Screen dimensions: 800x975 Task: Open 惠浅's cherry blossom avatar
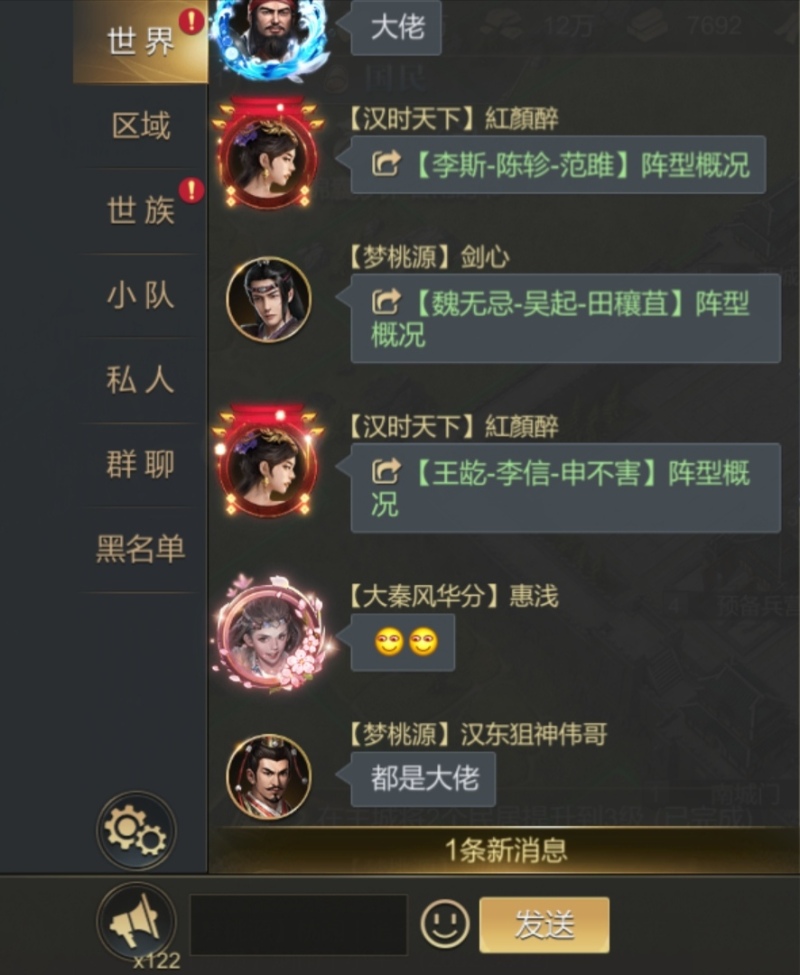[x=269, y=635]
